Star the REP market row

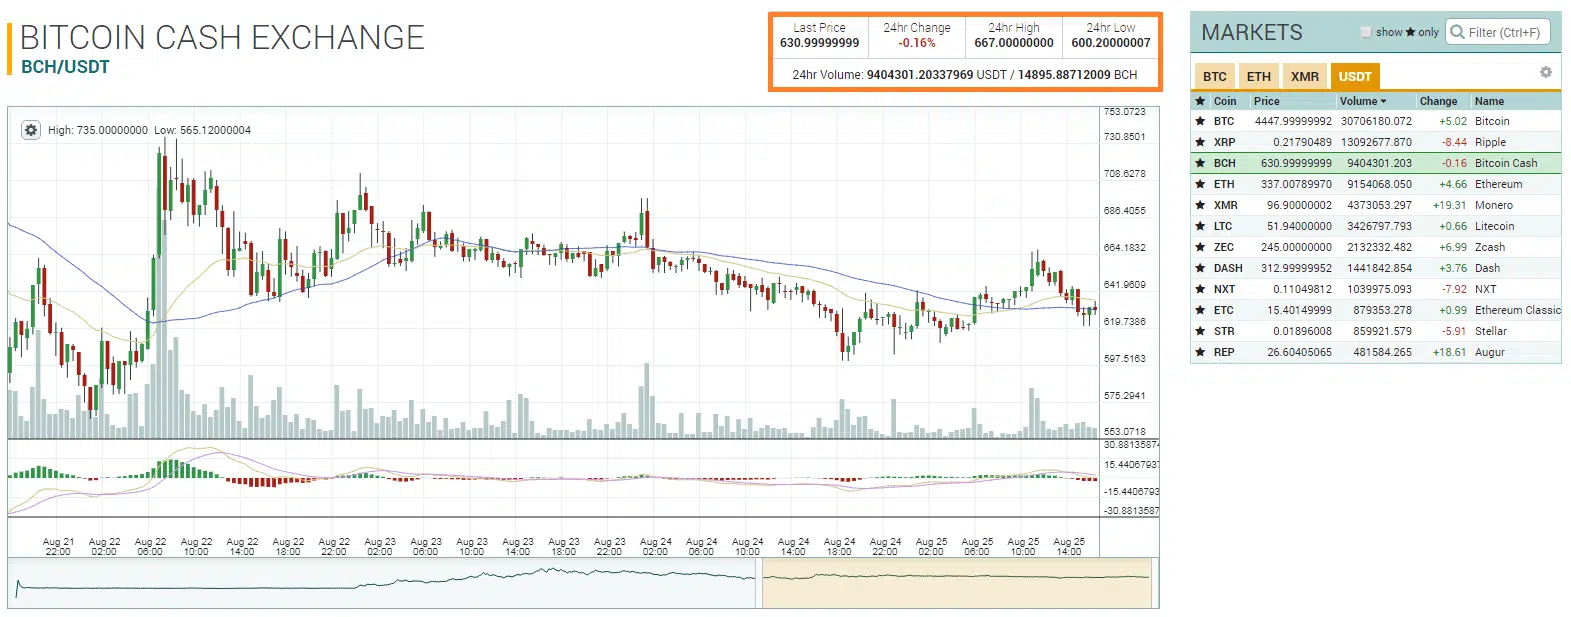1200,352
